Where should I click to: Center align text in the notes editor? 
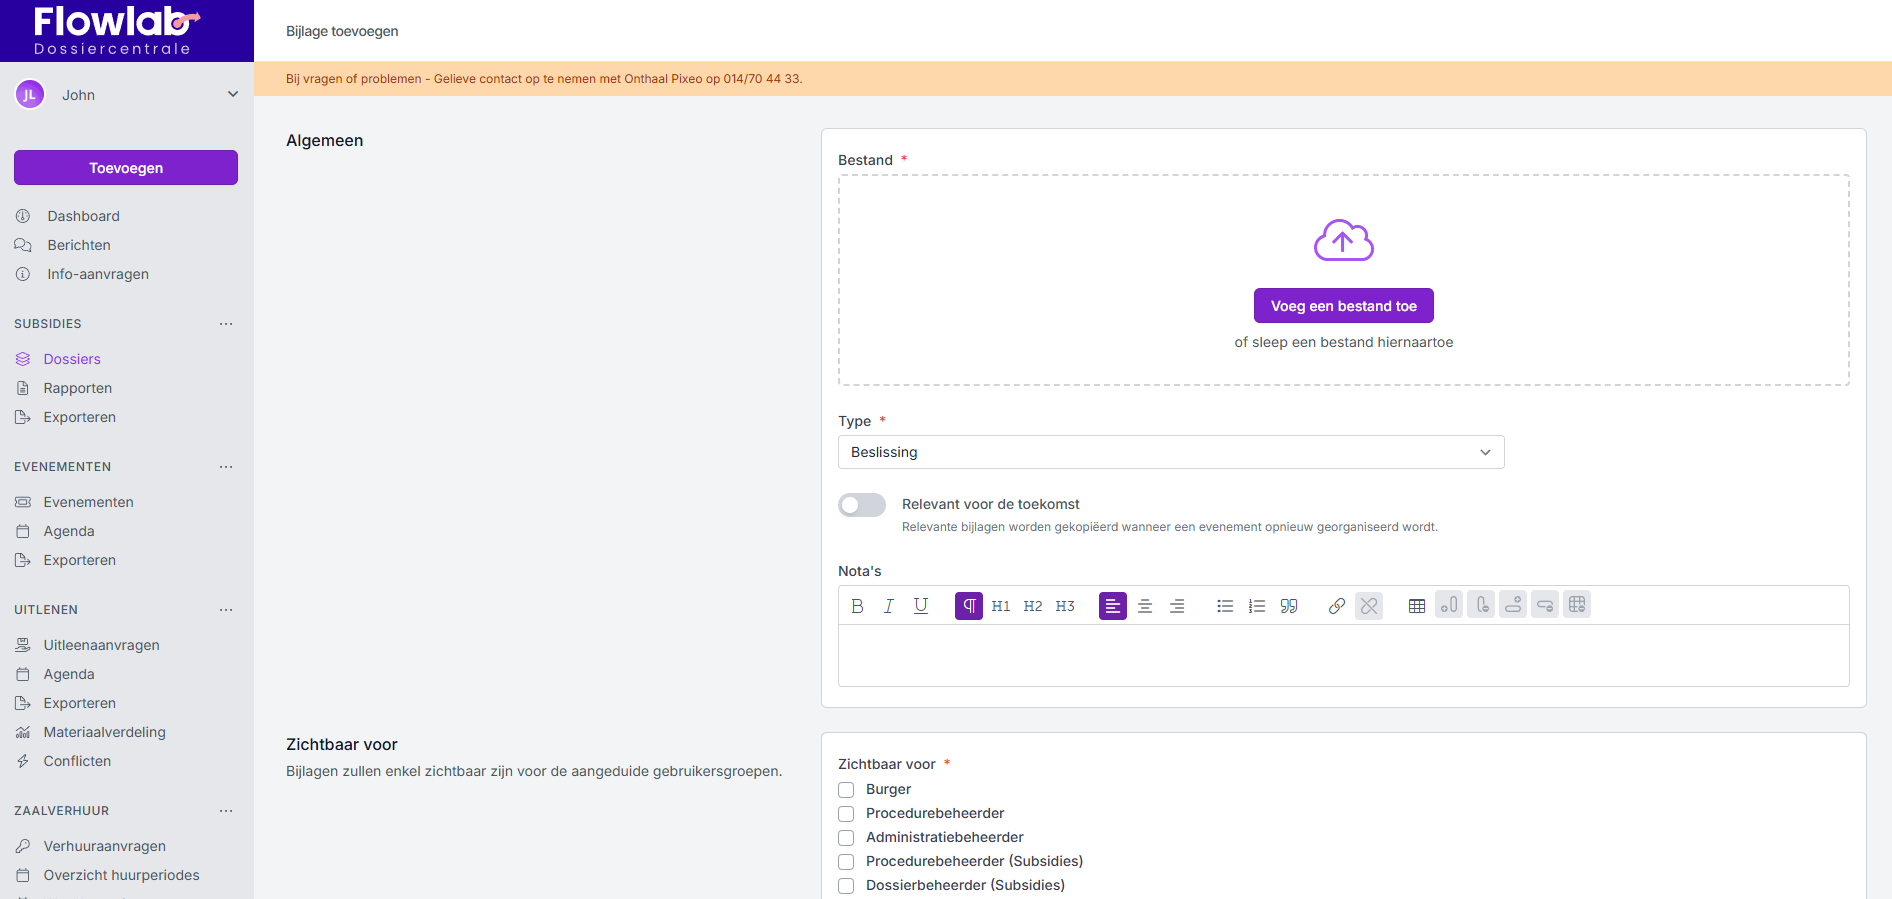point(1145,606)
